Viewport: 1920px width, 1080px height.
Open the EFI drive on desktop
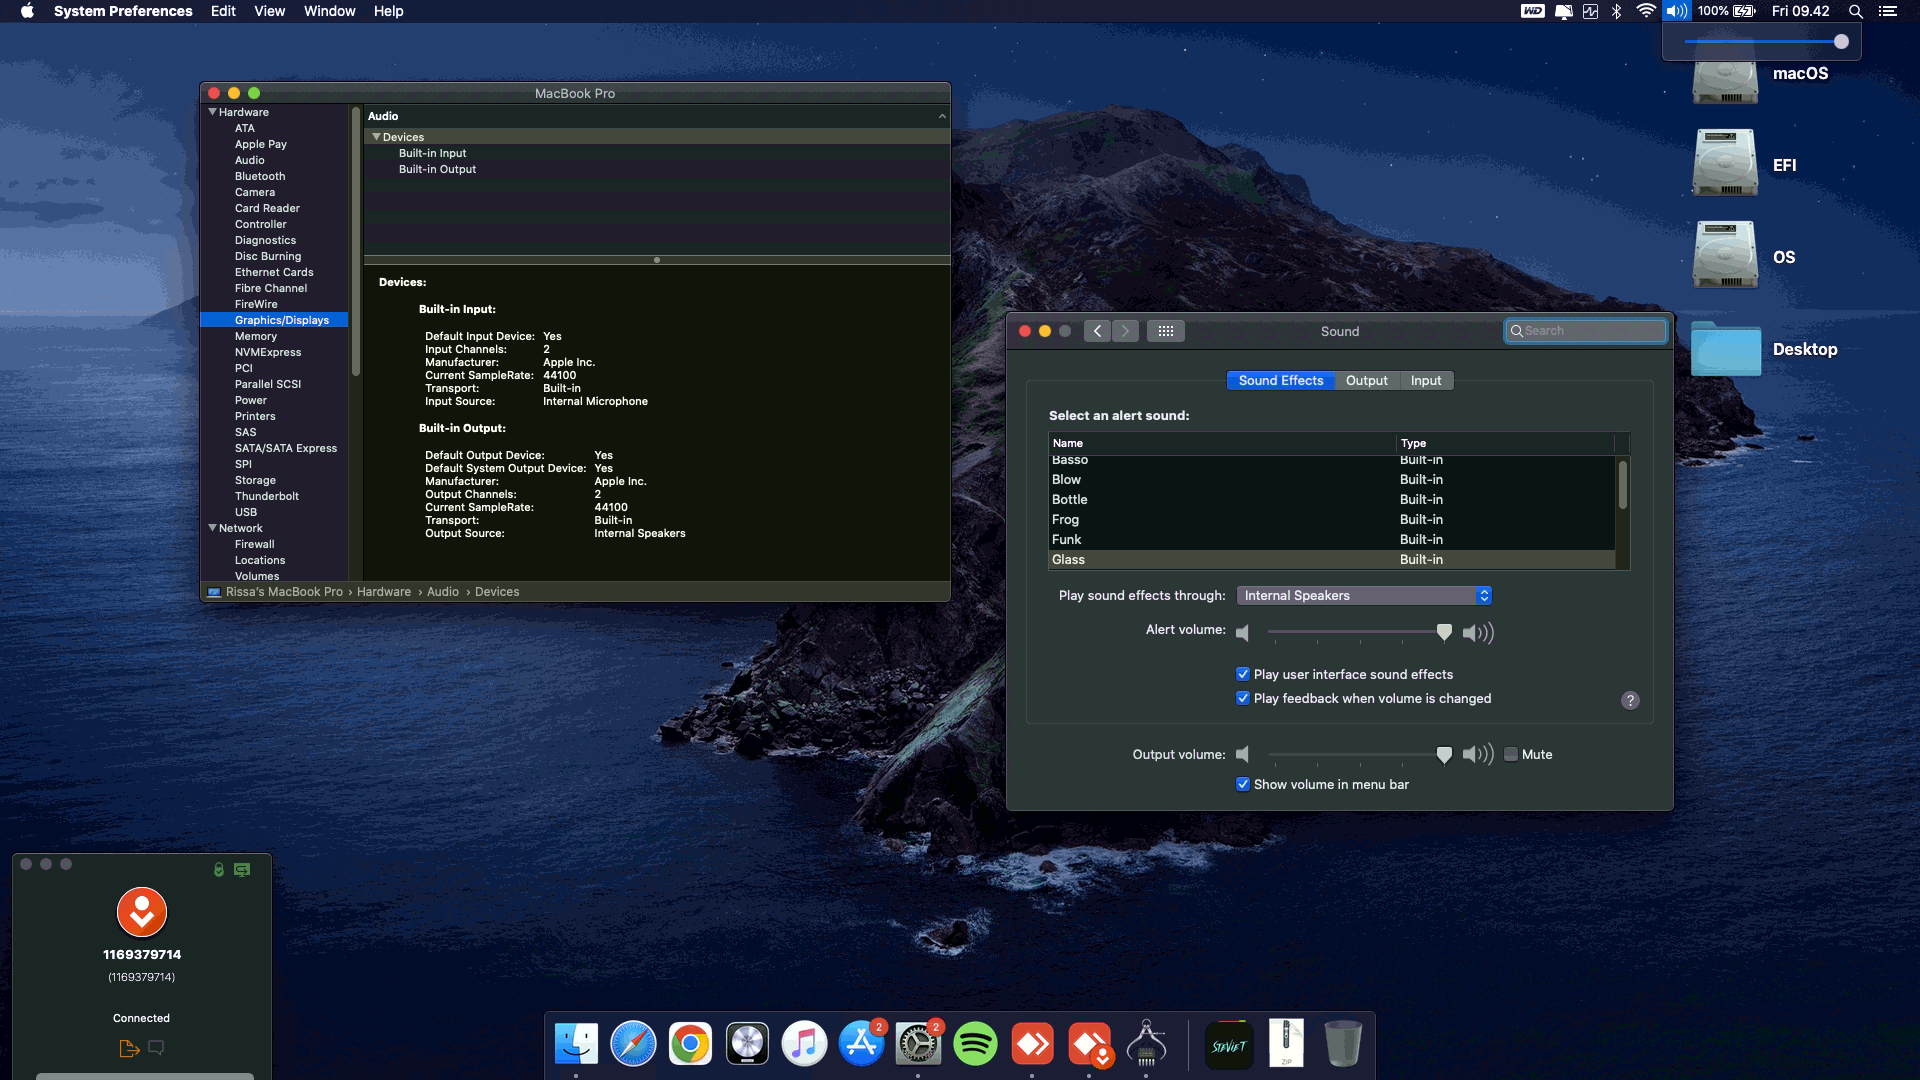[1725, 163]
